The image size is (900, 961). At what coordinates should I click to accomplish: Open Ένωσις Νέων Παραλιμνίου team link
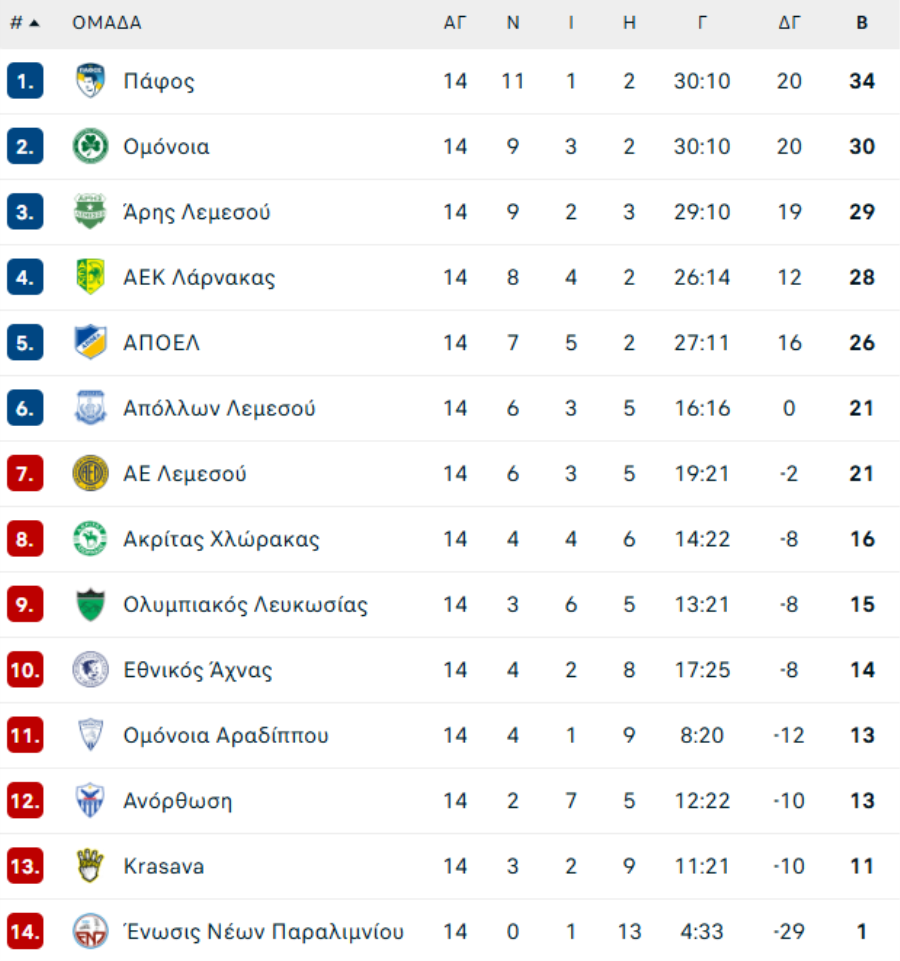tap(263, 932)
